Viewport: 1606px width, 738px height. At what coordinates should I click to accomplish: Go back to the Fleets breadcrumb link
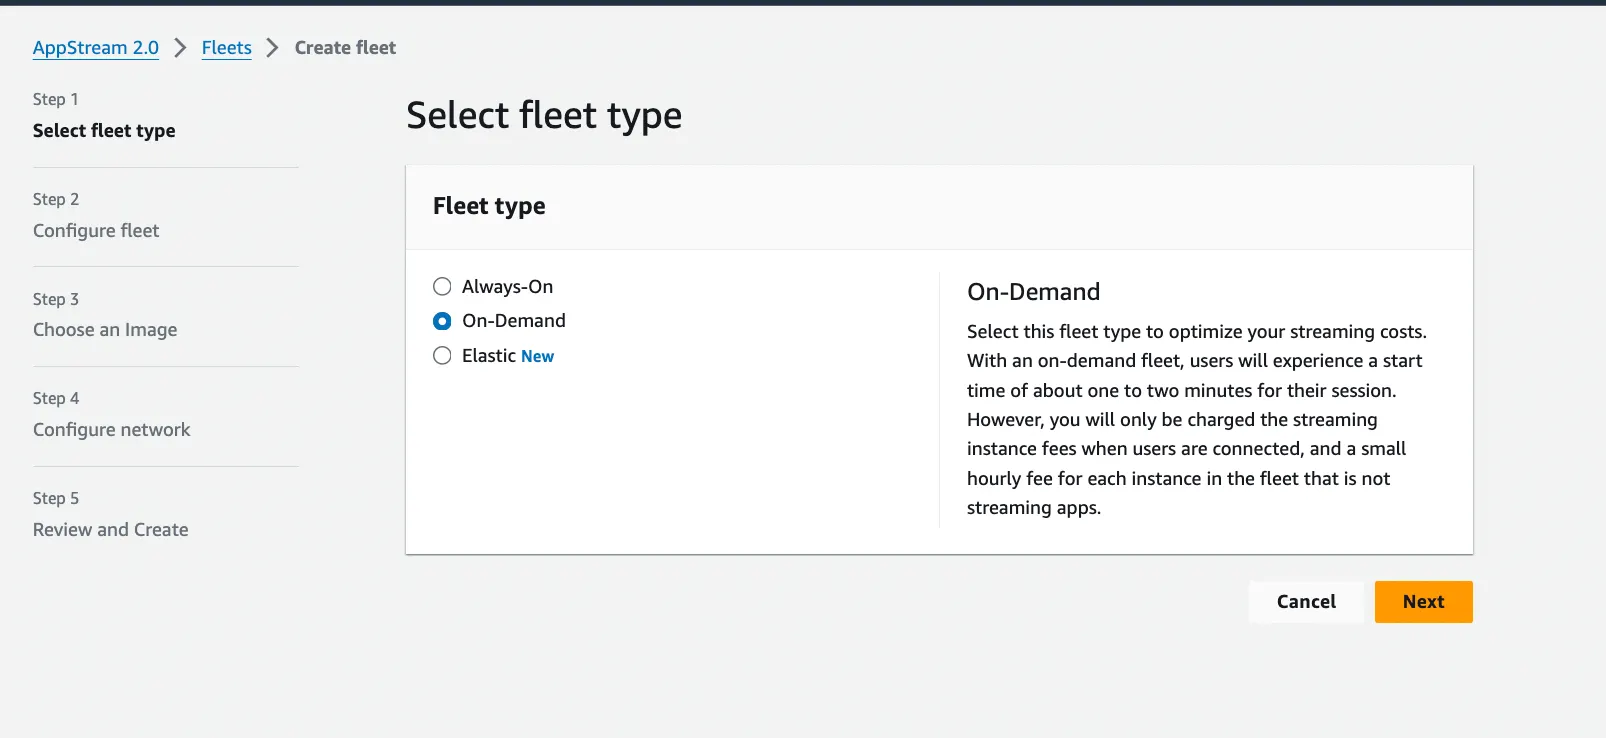click(227, 48)
